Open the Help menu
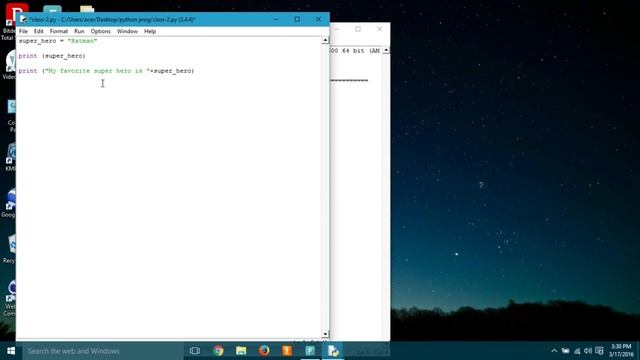The image size is (640, 360). tap(150, 31)
